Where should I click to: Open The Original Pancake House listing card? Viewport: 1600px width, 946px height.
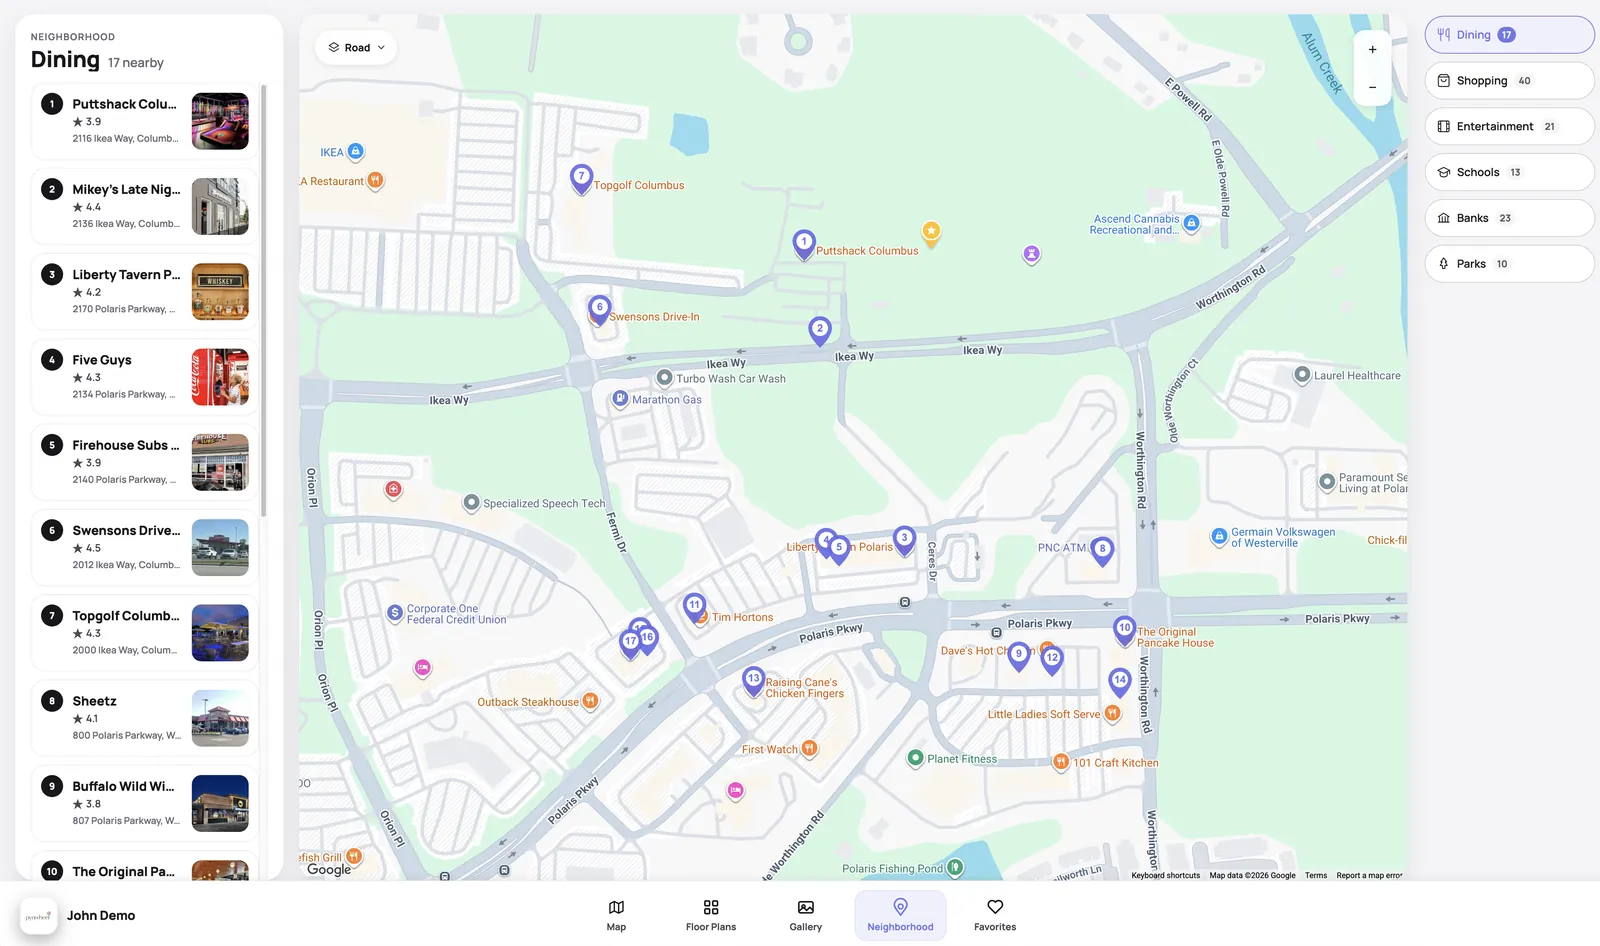[x=145, y=866]
